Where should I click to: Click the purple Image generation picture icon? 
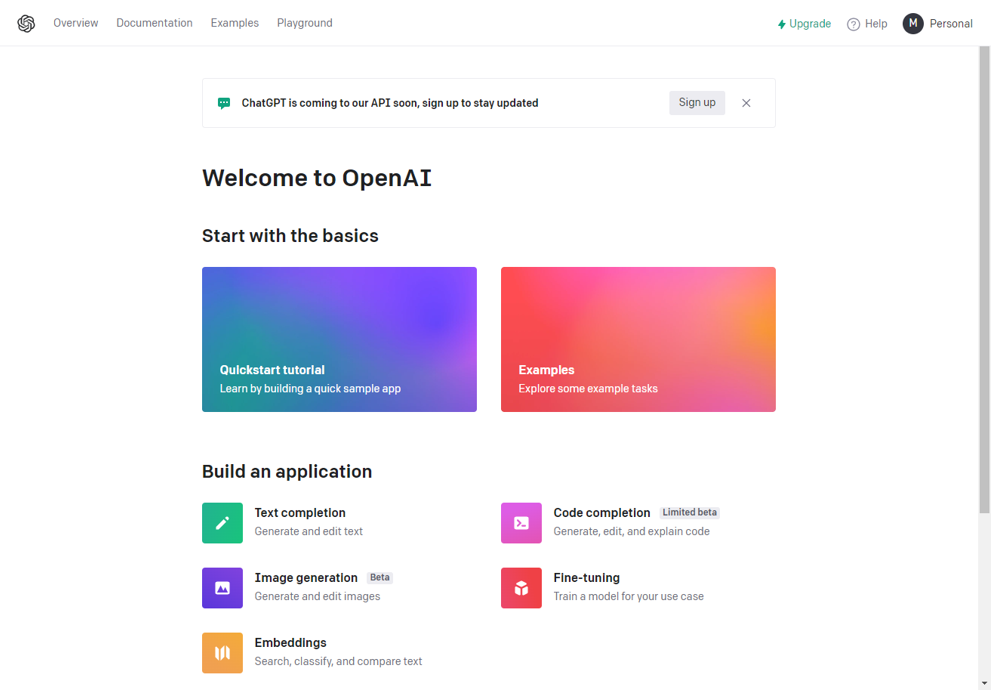pos(222,588)
